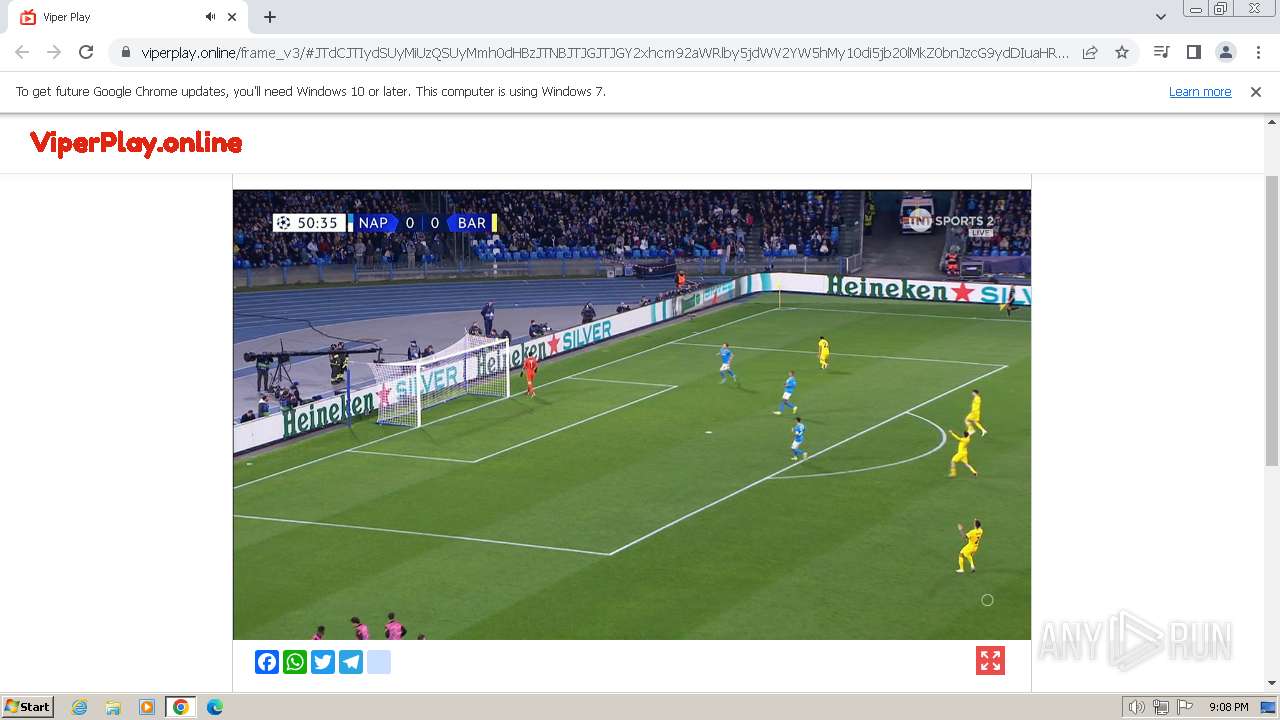Click the TNT Sports 2 channel logo
Screen dimensions: 1280x720
(949, 222)
